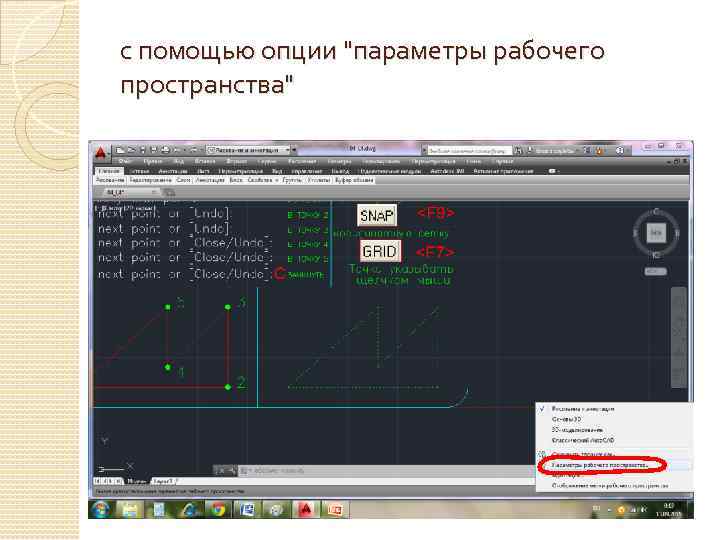Click the navigation bar on the right edge
Image resolution: width=720 pixels, height=540 pixels.
point(679,338)
